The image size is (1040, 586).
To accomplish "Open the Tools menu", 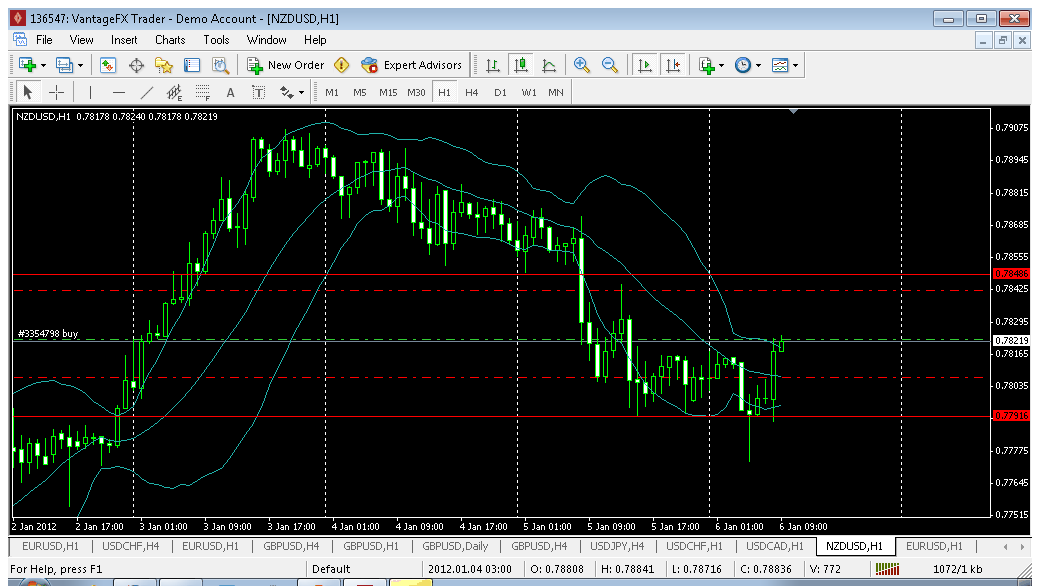I will tap(216, 40).
